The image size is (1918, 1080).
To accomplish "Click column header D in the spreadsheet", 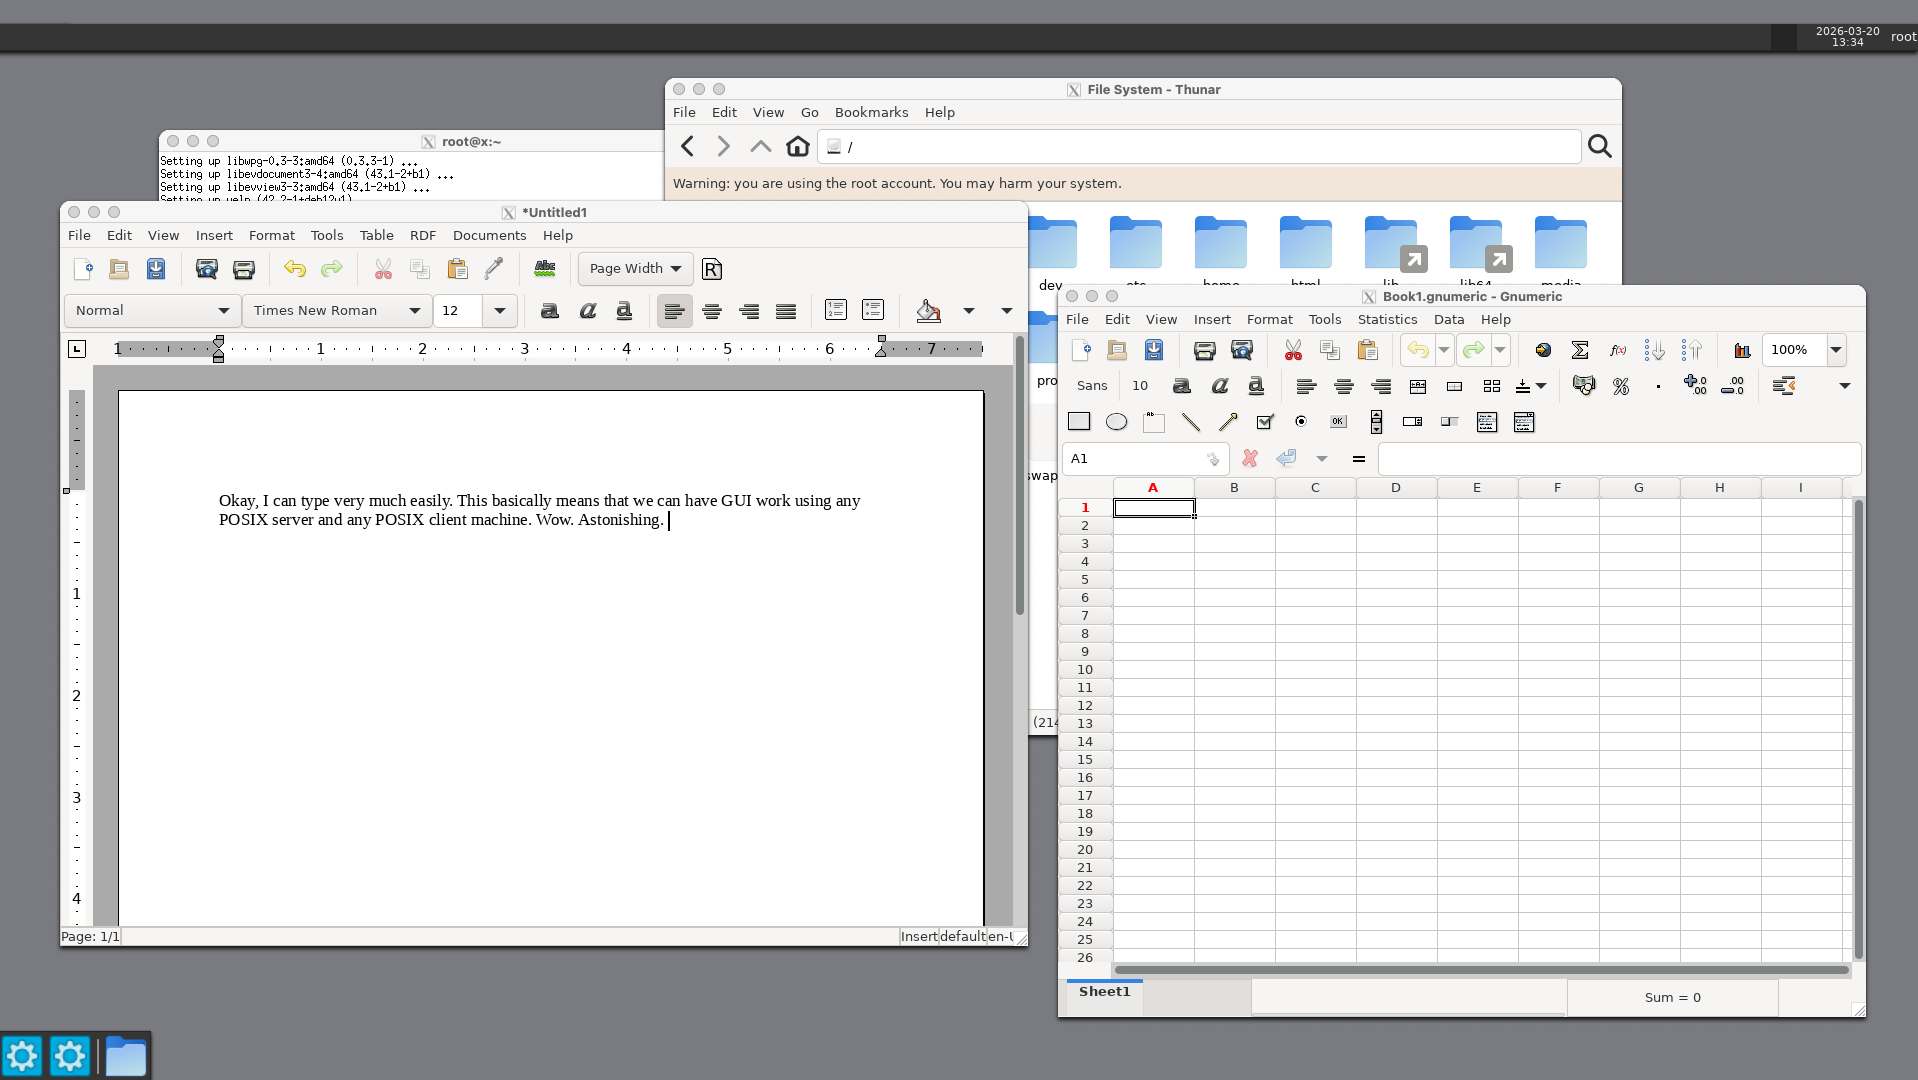I will coord(1395,488).
